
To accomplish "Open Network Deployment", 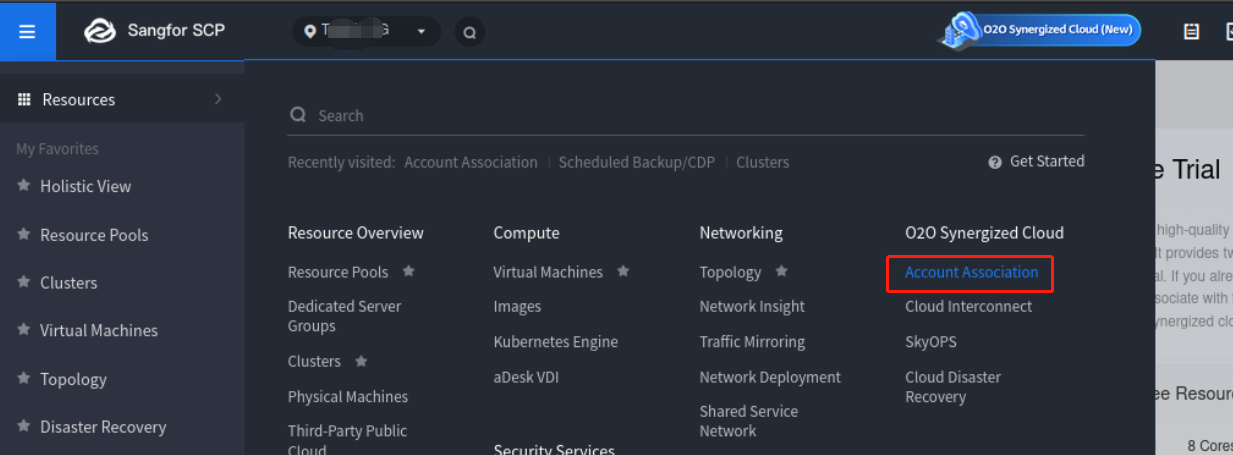I will (770, 377).
